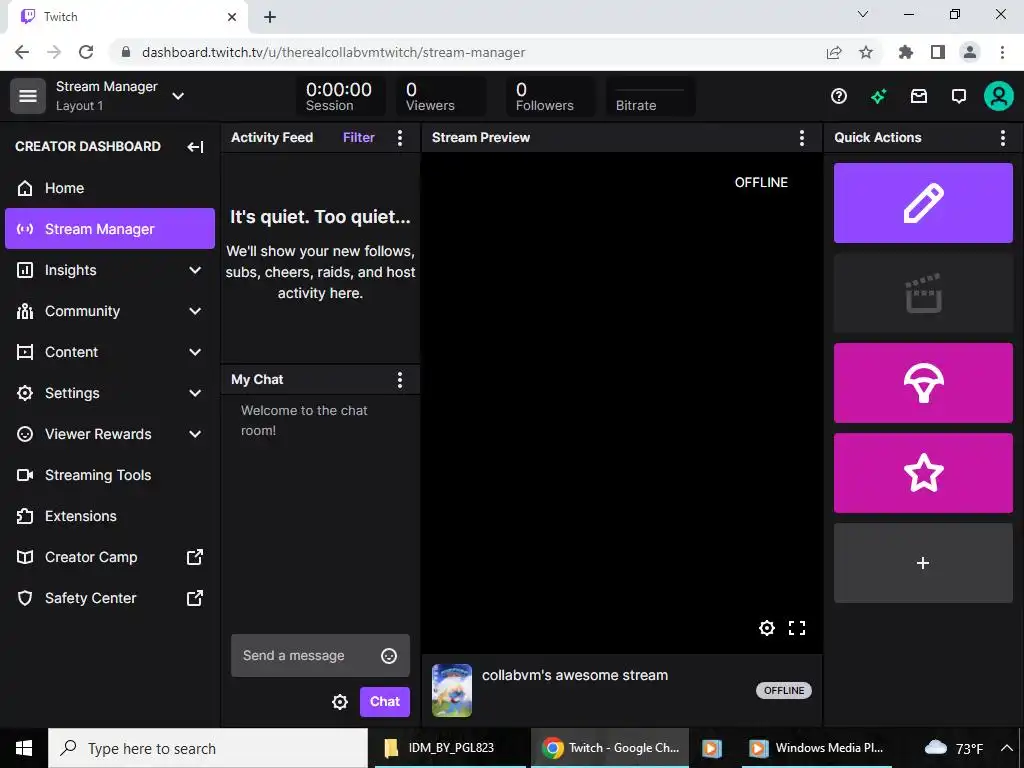Open the green user avatar menu

(999, 96)
